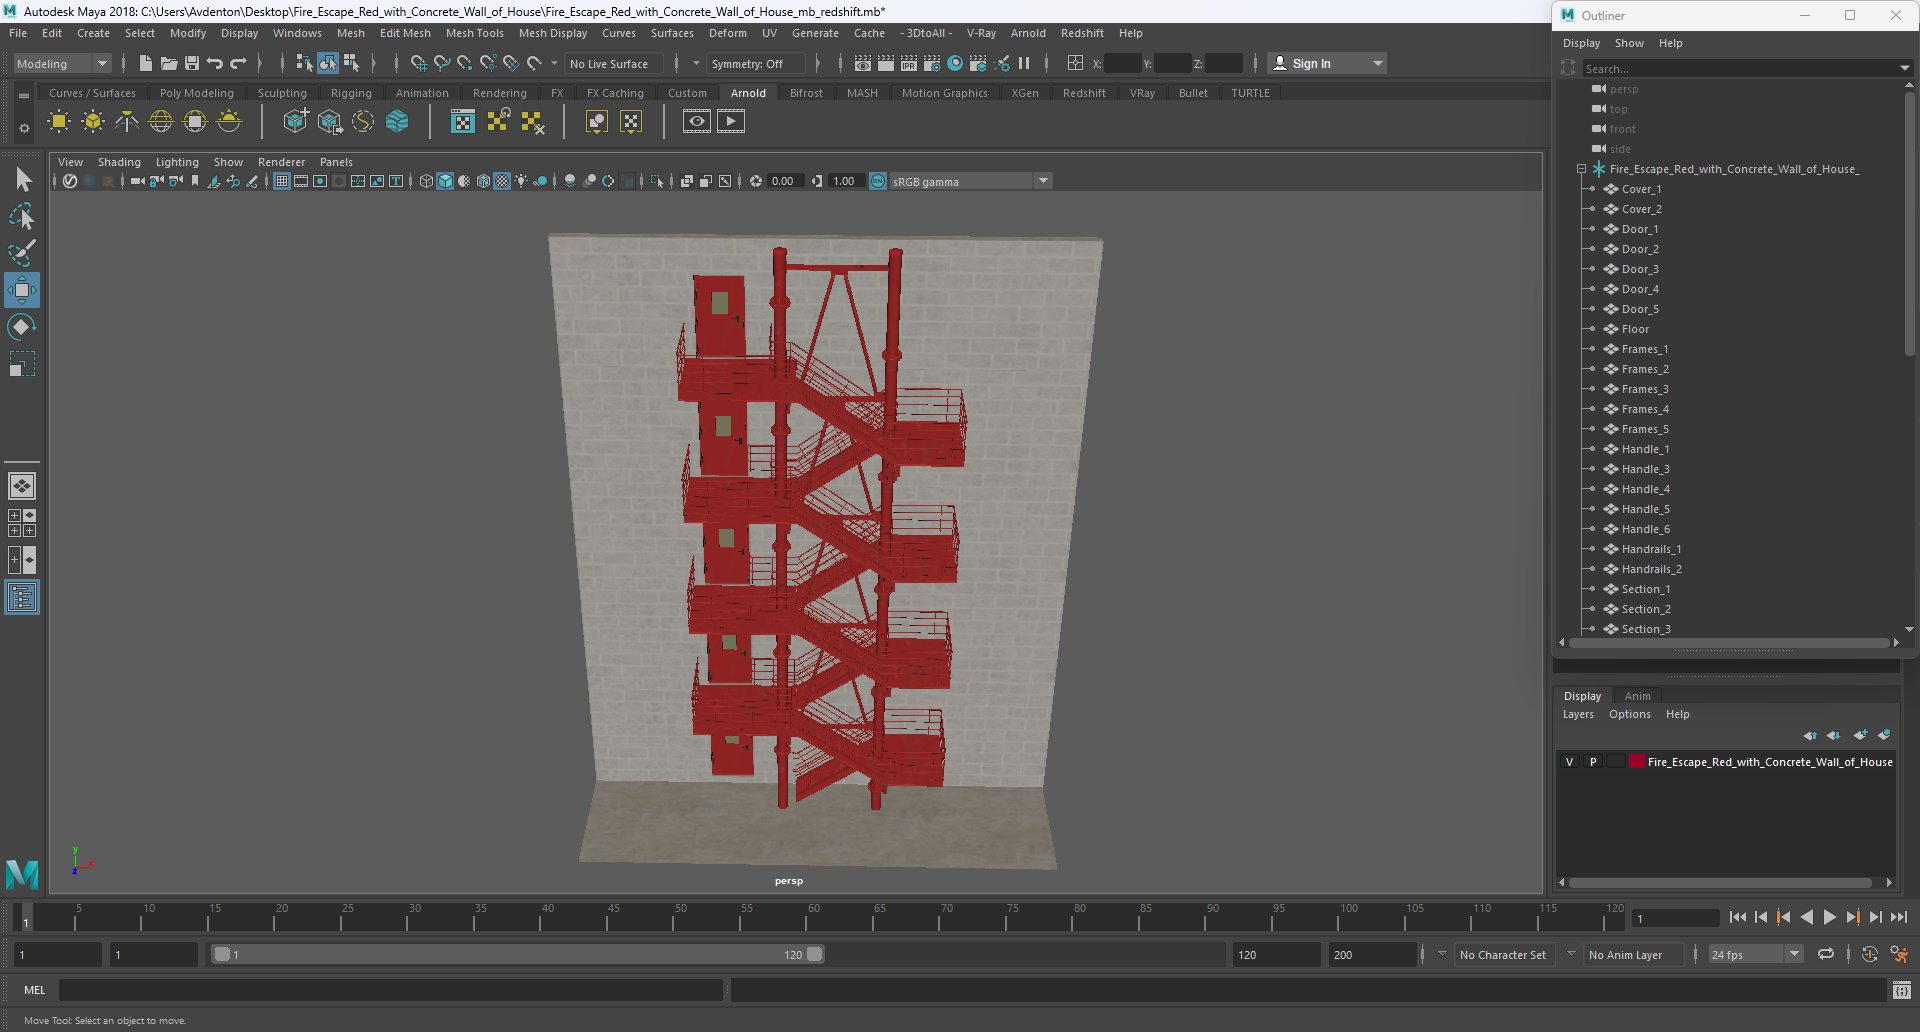Open Mesh Tools menu
The width and height of the screenshot is (1920, 1032).
(x=474, y=33)
